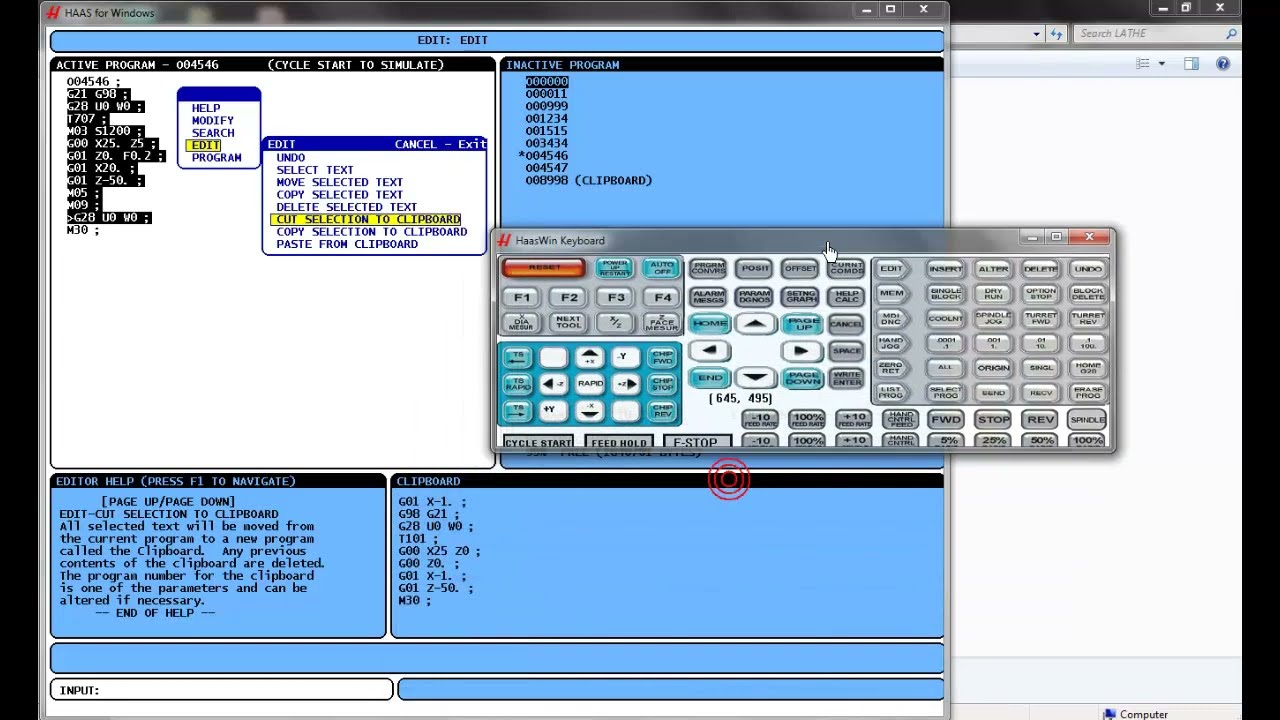Click the E-STOP button
This screenshot has width=1280, height=720.
[696, 443]
